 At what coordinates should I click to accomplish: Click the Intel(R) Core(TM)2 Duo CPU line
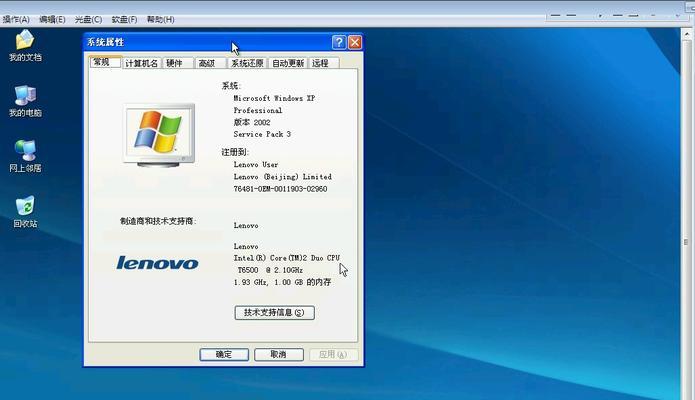click(x=287, y=258)
